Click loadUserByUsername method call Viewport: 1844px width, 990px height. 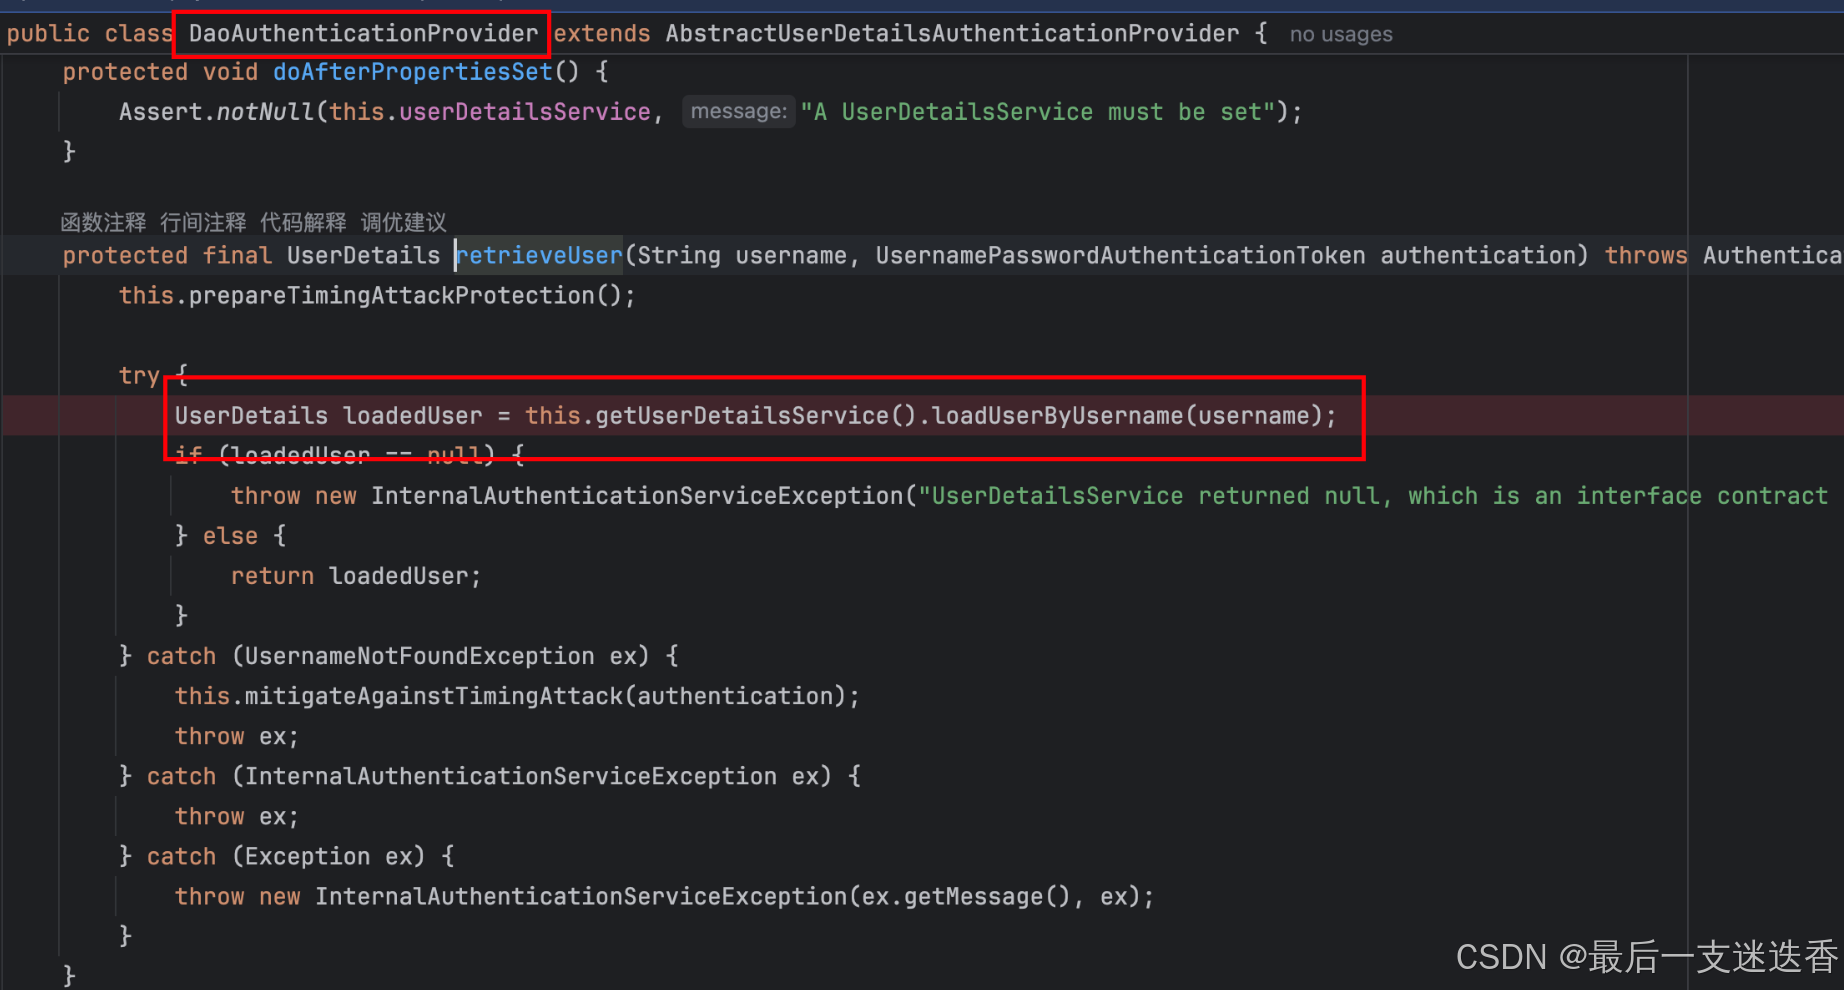point(1057,416)
